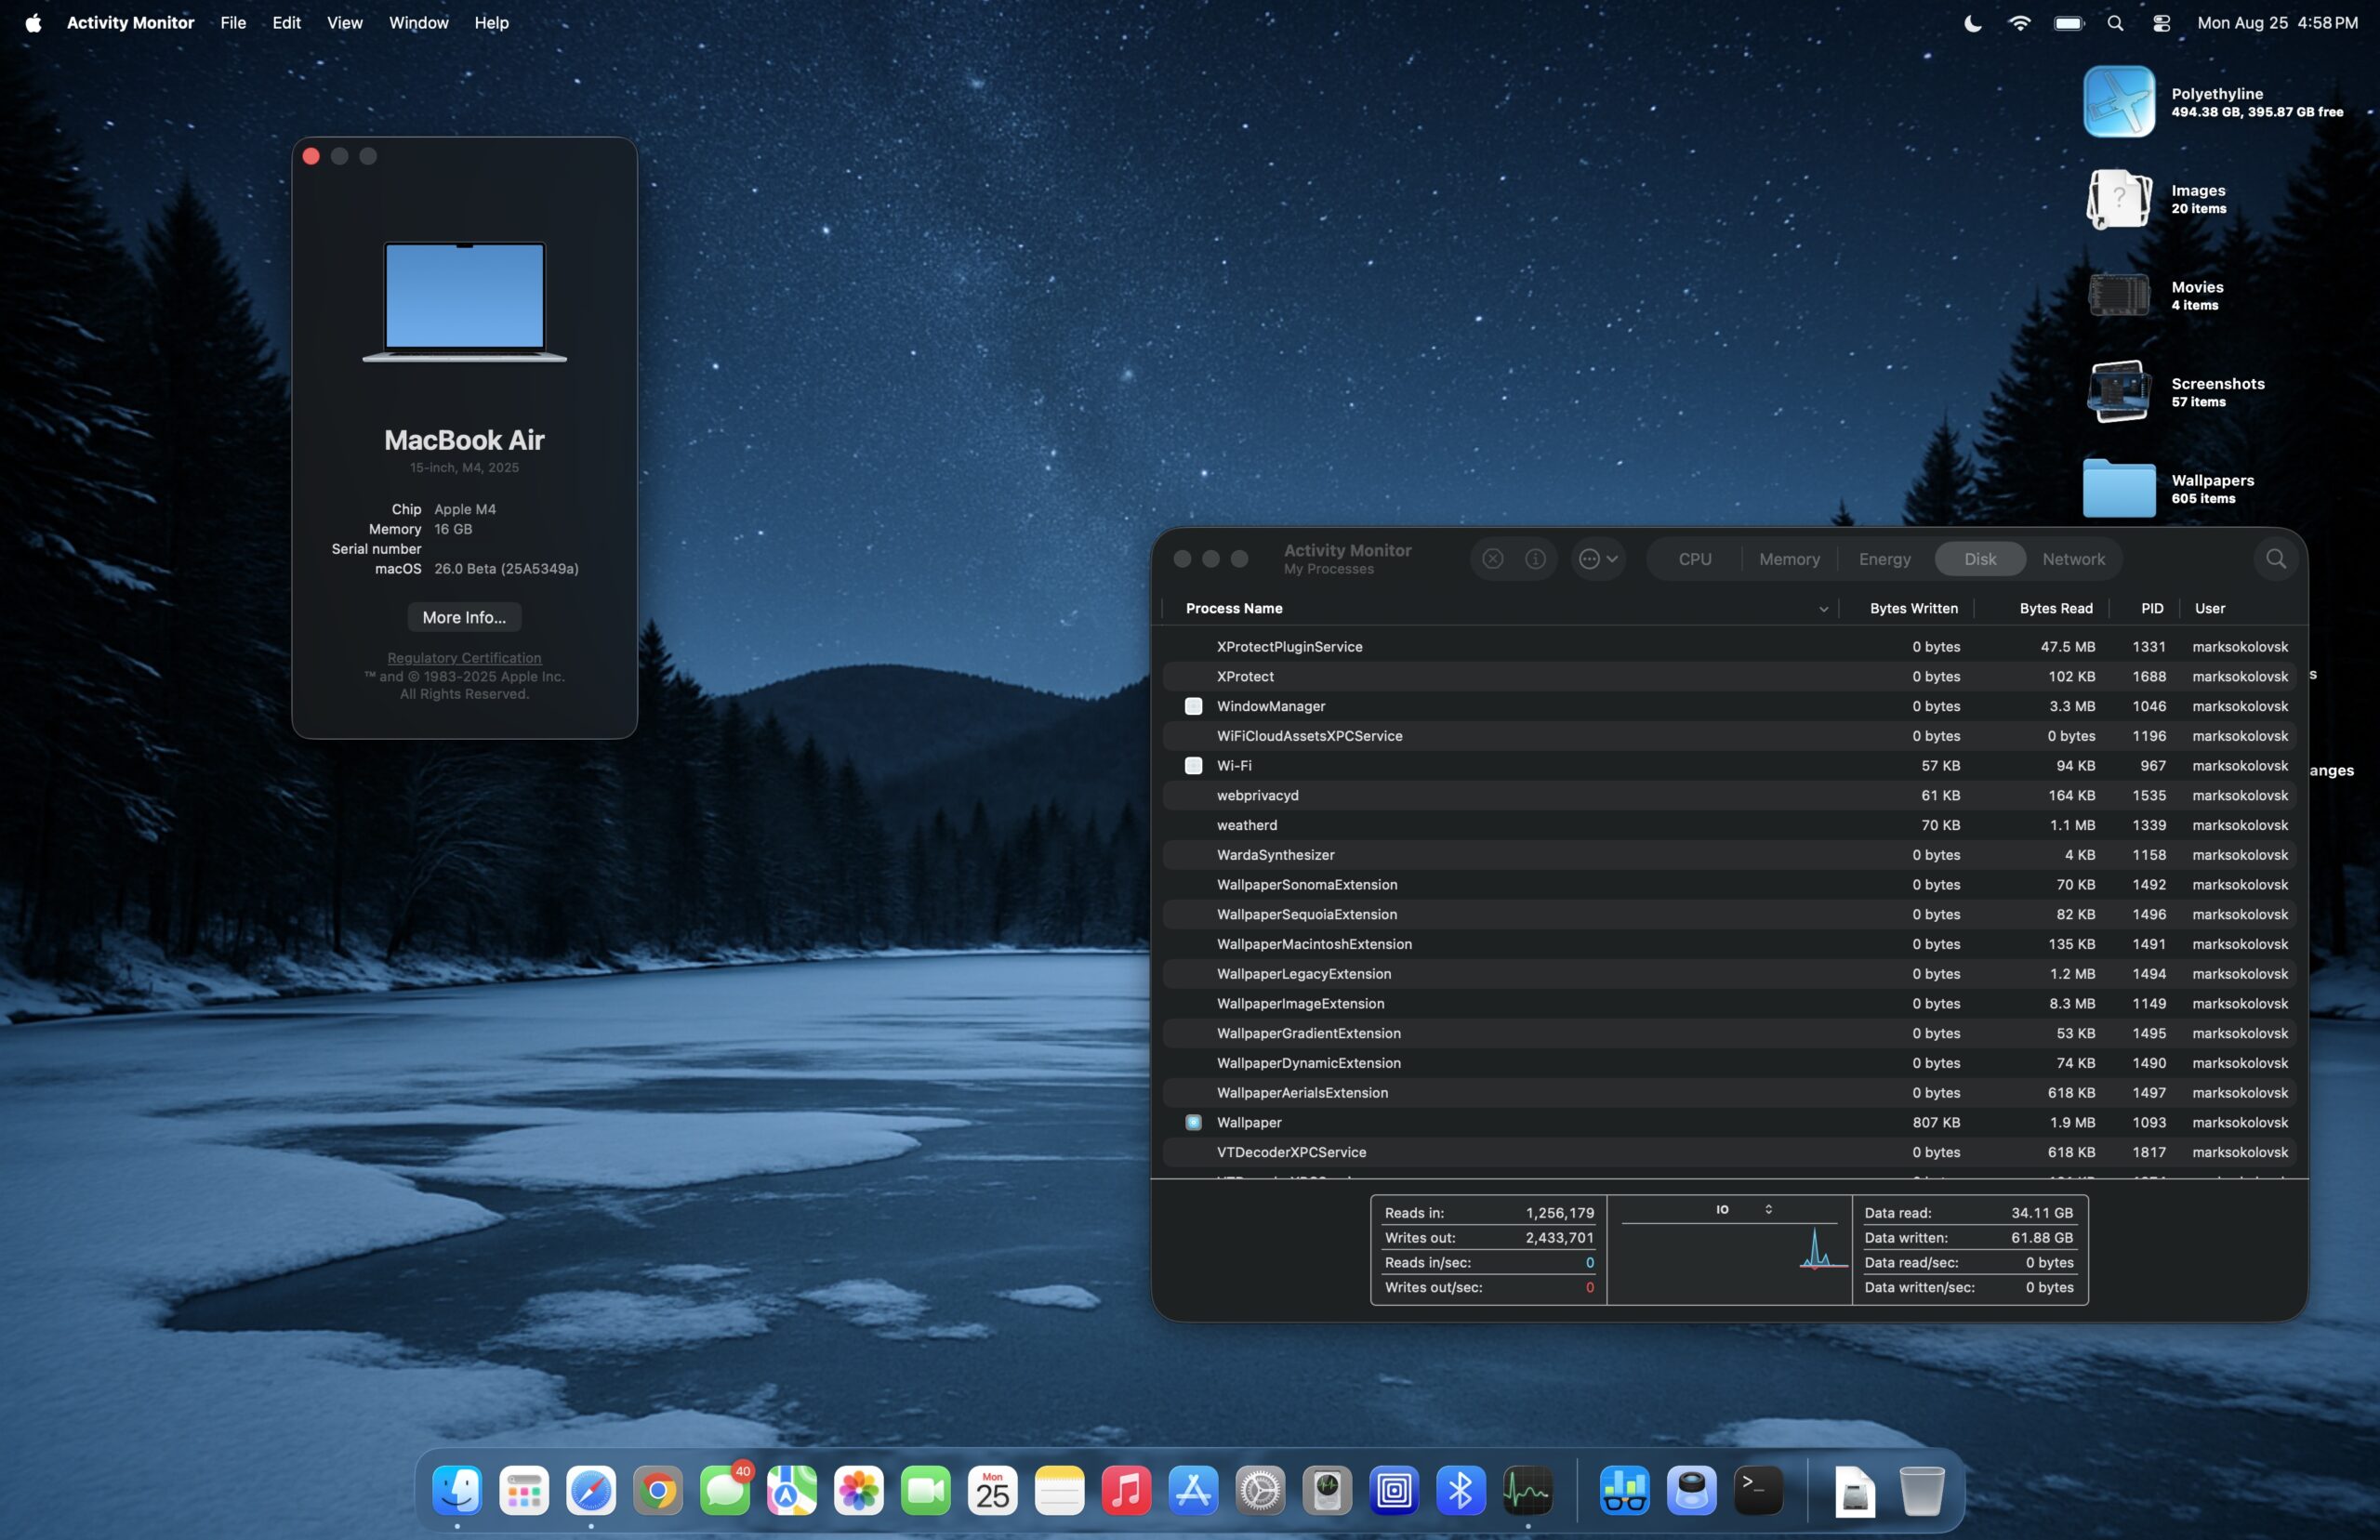
Task: Click the Process Name sort chevron
Action: [1822, 609]
